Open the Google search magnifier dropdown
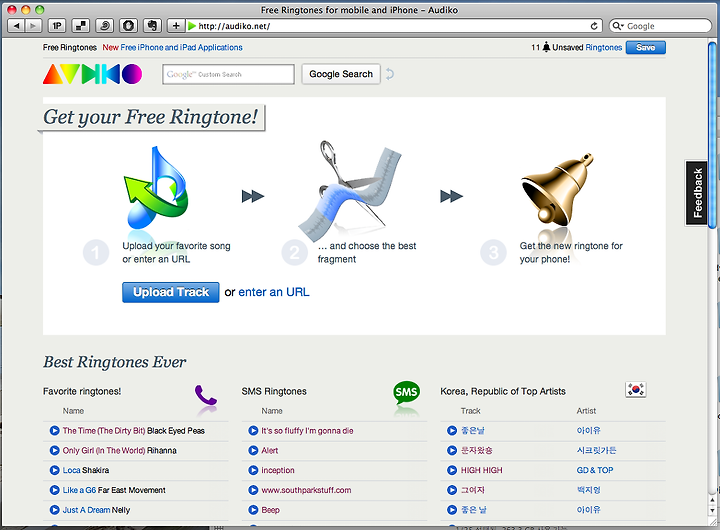Screen dimensions: 720x530 point(618,26)
